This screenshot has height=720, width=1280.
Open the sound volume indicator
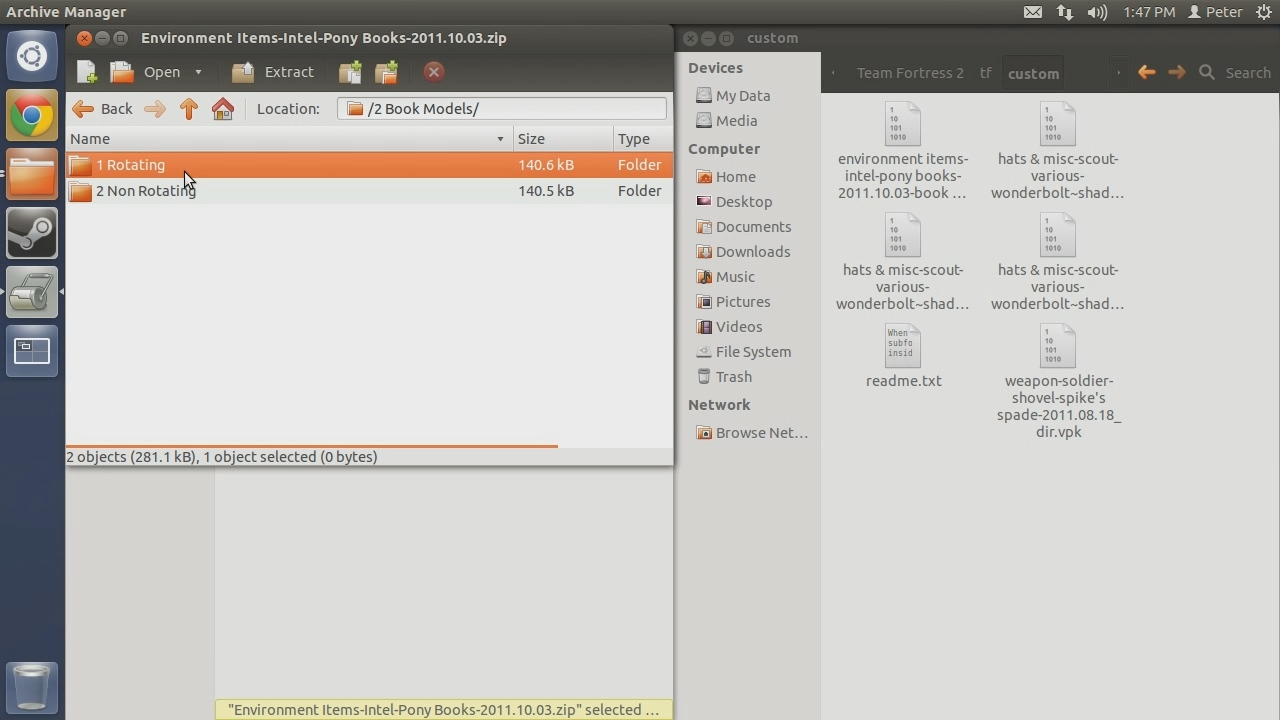[x=1097, y=12]
